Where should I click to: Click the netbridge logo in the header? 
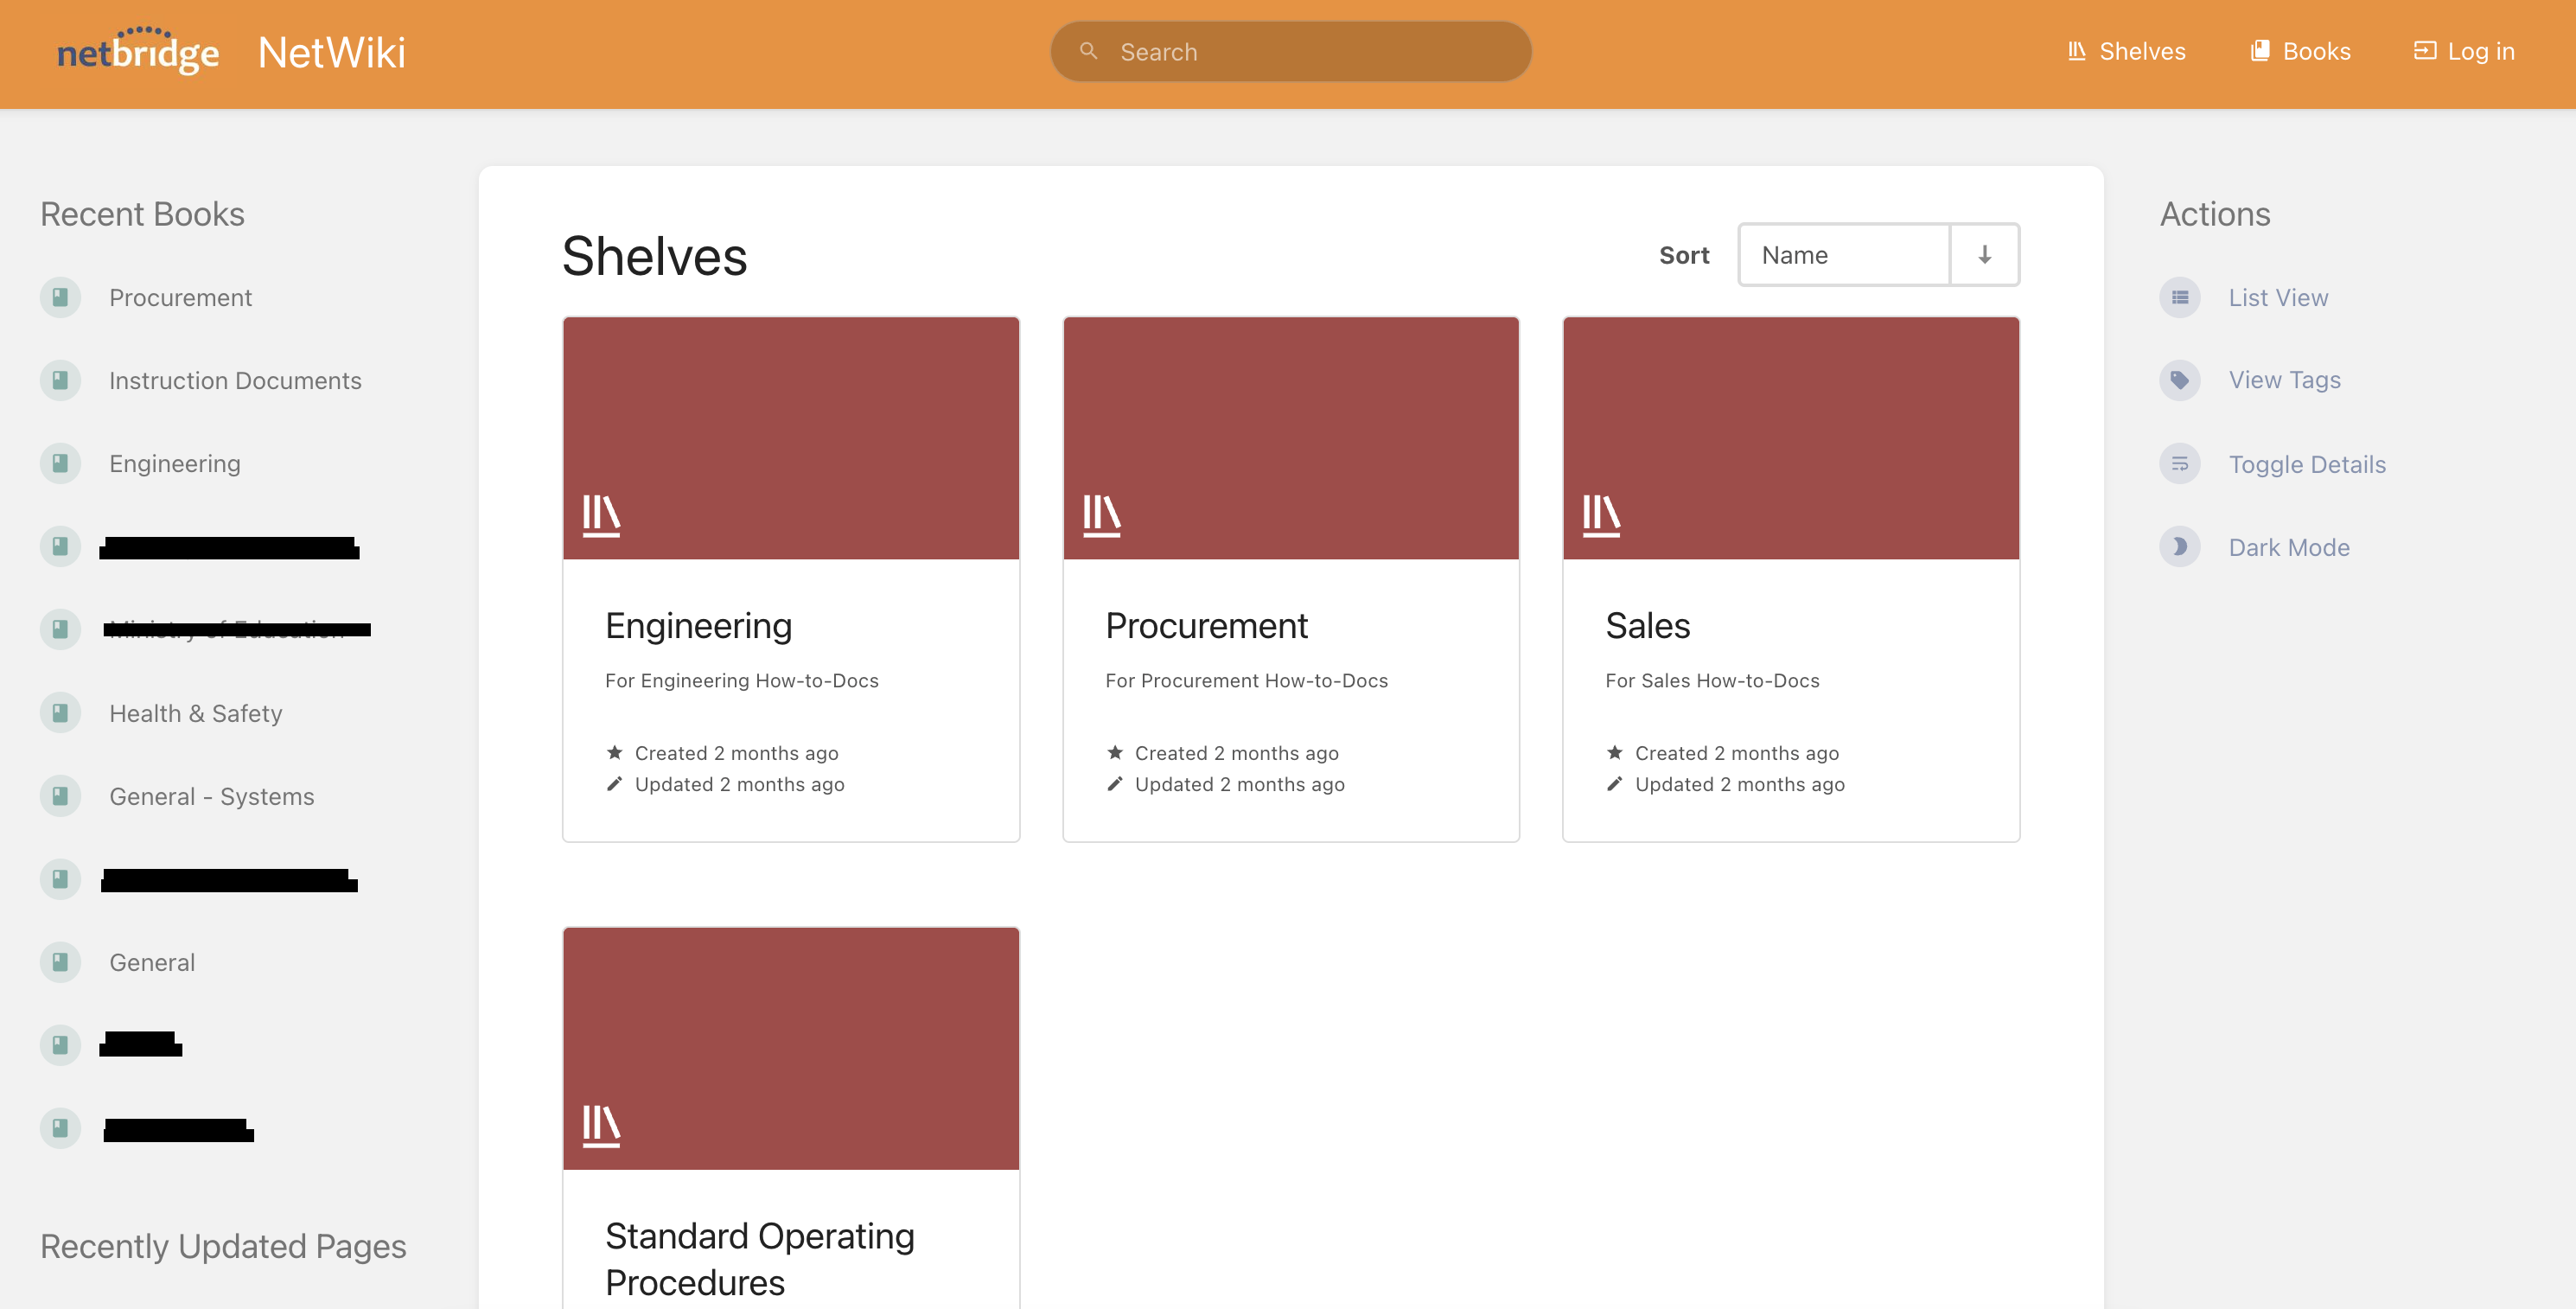(x=139, y=51)
